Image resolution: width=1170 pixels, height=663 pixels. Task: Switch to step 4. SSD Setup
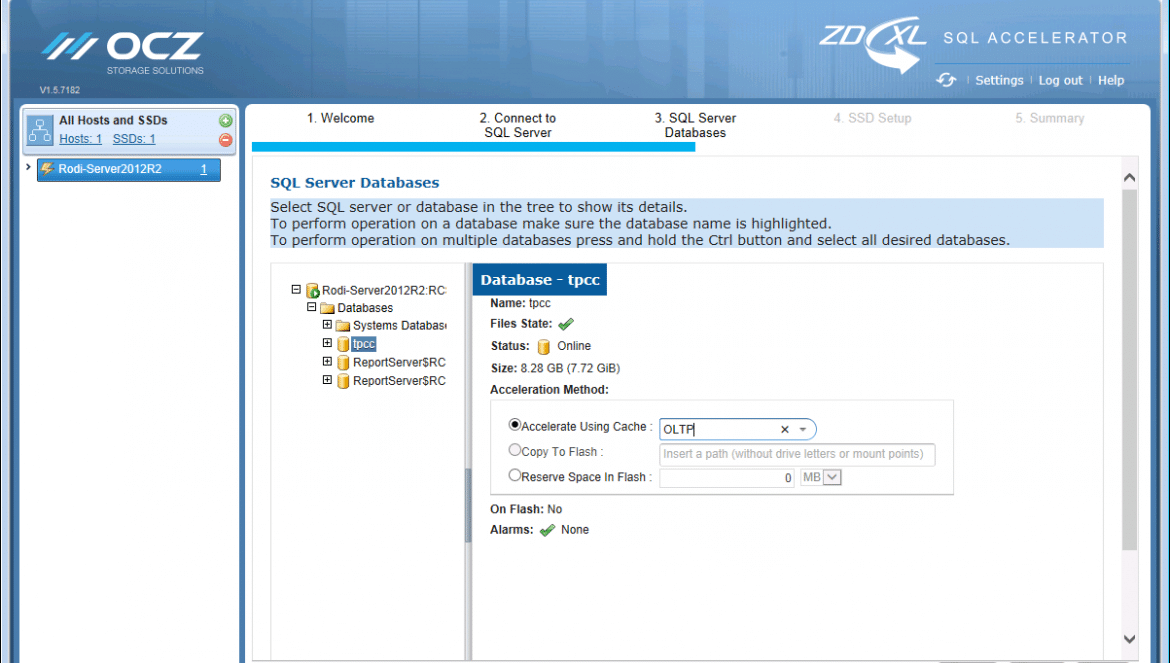click(x=872, y=119)
